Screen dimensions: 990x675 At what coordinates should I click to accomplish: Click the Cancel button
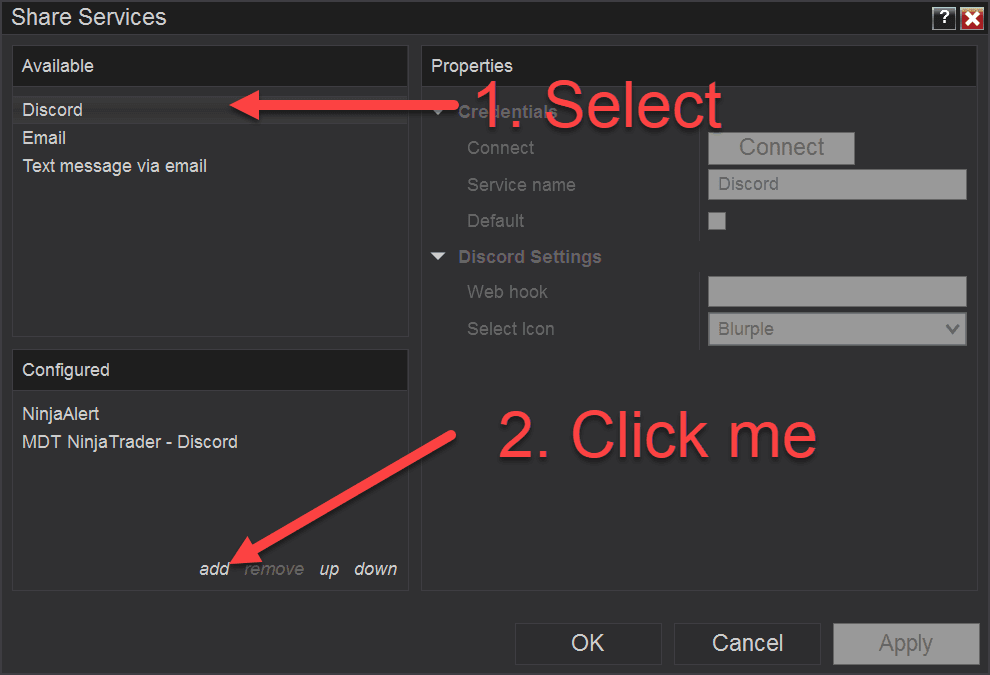pos(747,643)
